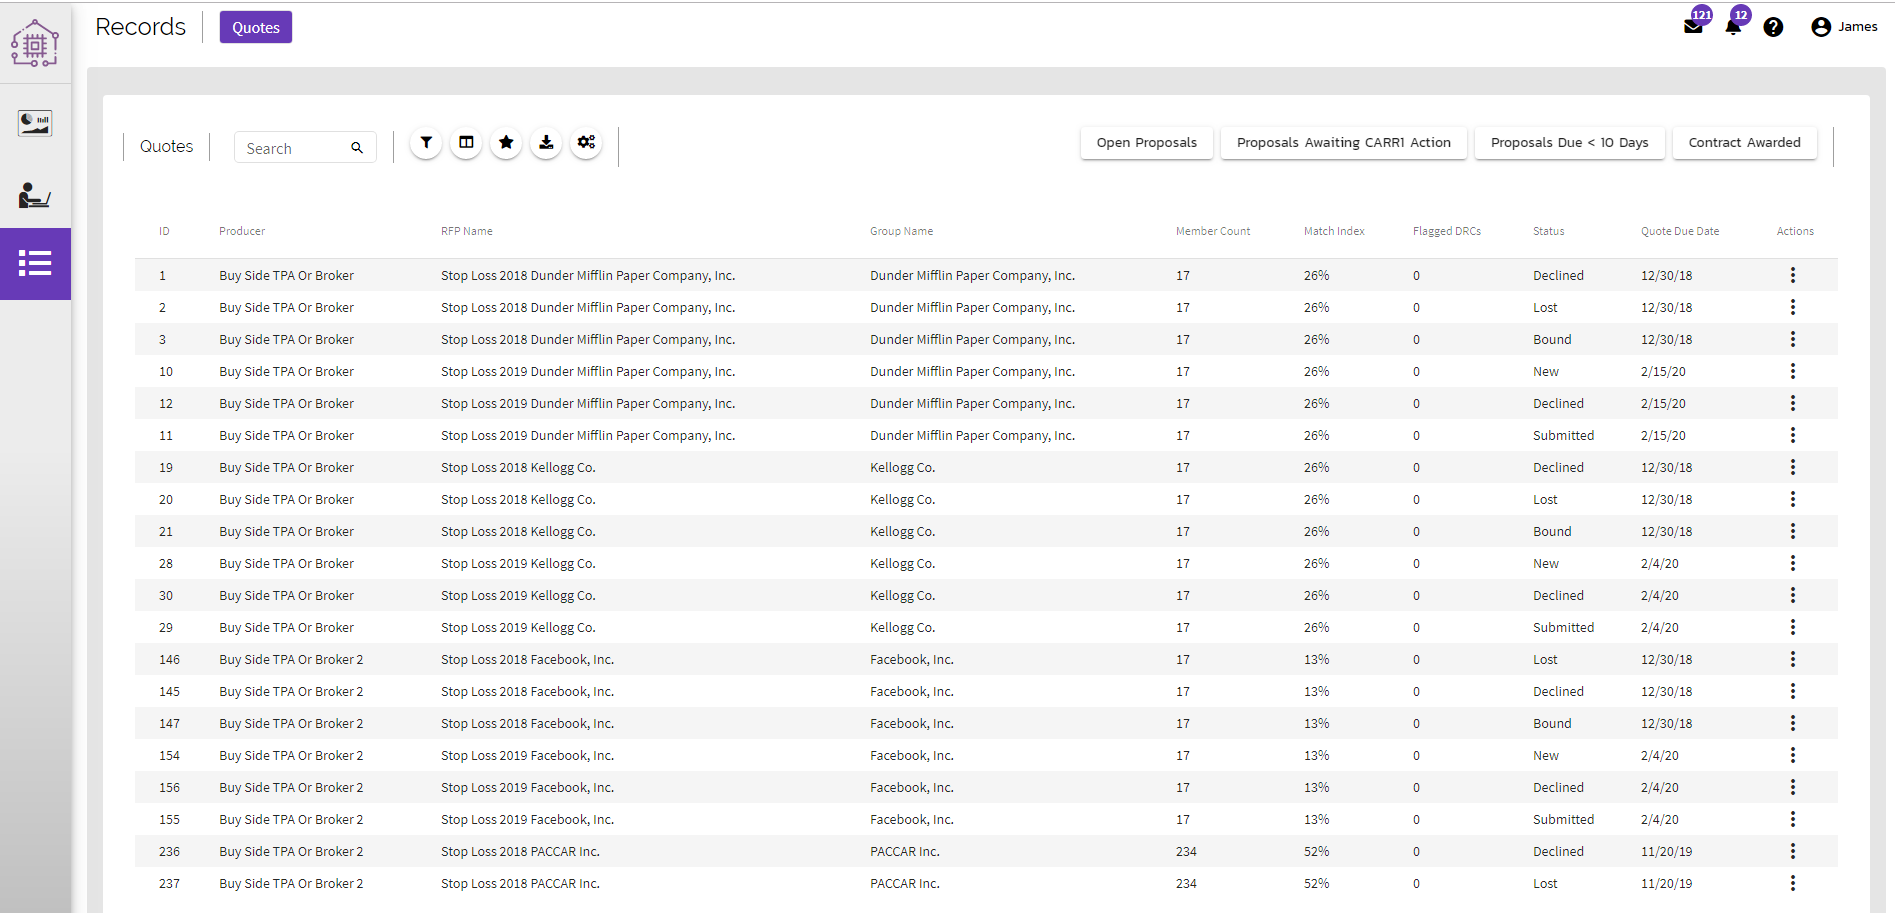This screenshot has width=1895, height=913.
Task: Click the columns layout icon
Action: pyautogui.click(x=466, y=143)
